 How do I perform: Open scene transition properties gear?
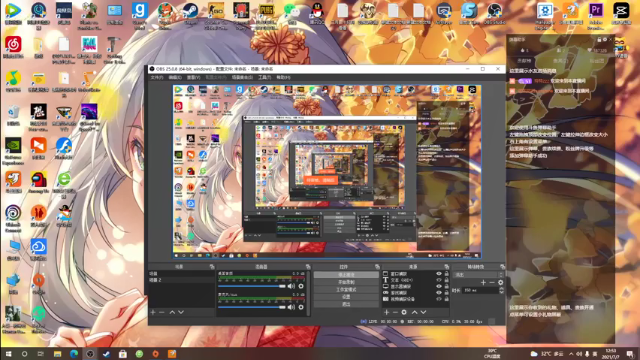tap(501, 282)
